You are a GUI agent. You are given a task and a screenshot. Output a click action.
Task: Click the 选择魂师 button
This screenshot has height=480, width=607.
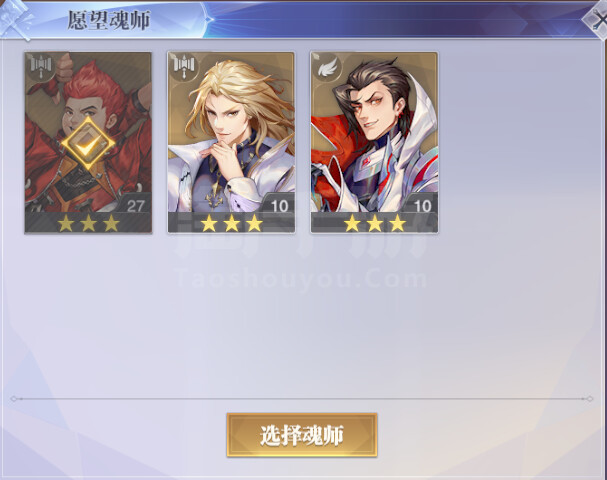click(302, 435)
